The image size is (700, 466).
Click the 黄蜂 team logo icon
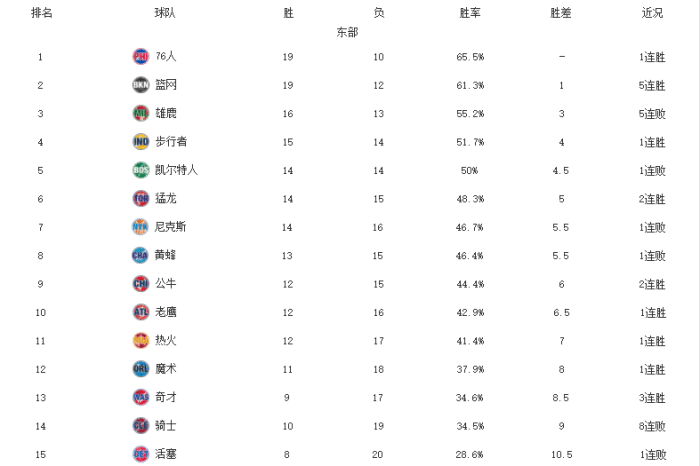click(141, 255)
